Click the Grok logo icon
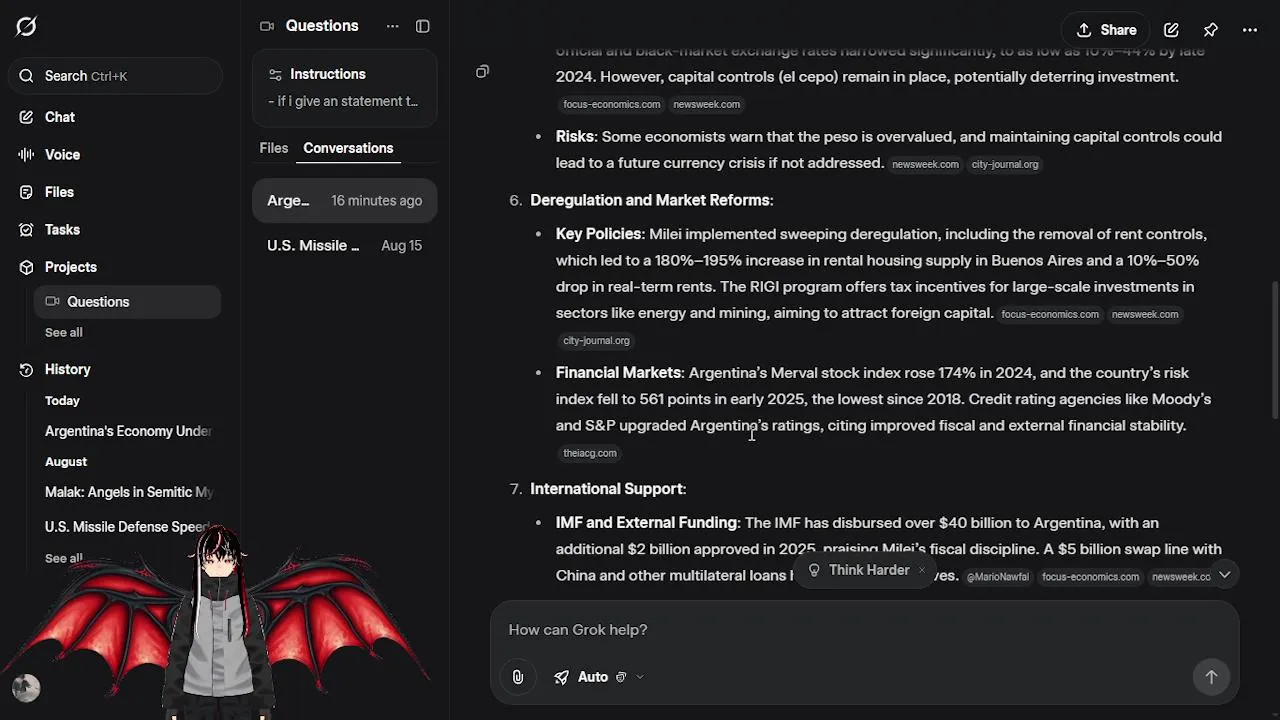 pos(26,27)
